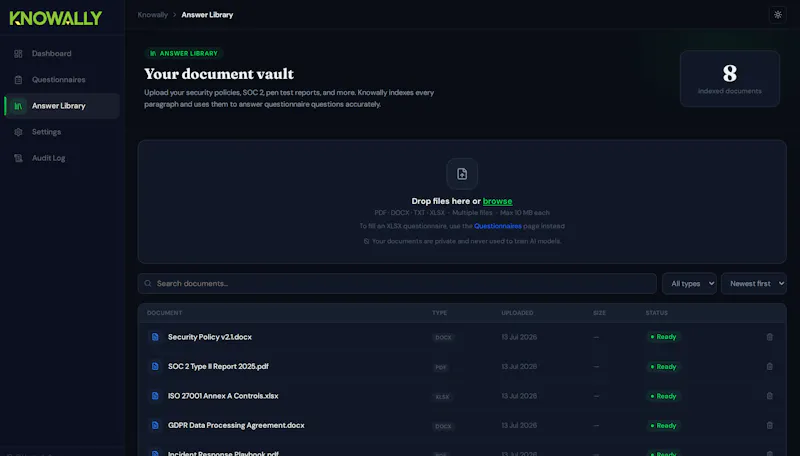Open GDPR Data Processing Agreement.docx

coord(236,425)
